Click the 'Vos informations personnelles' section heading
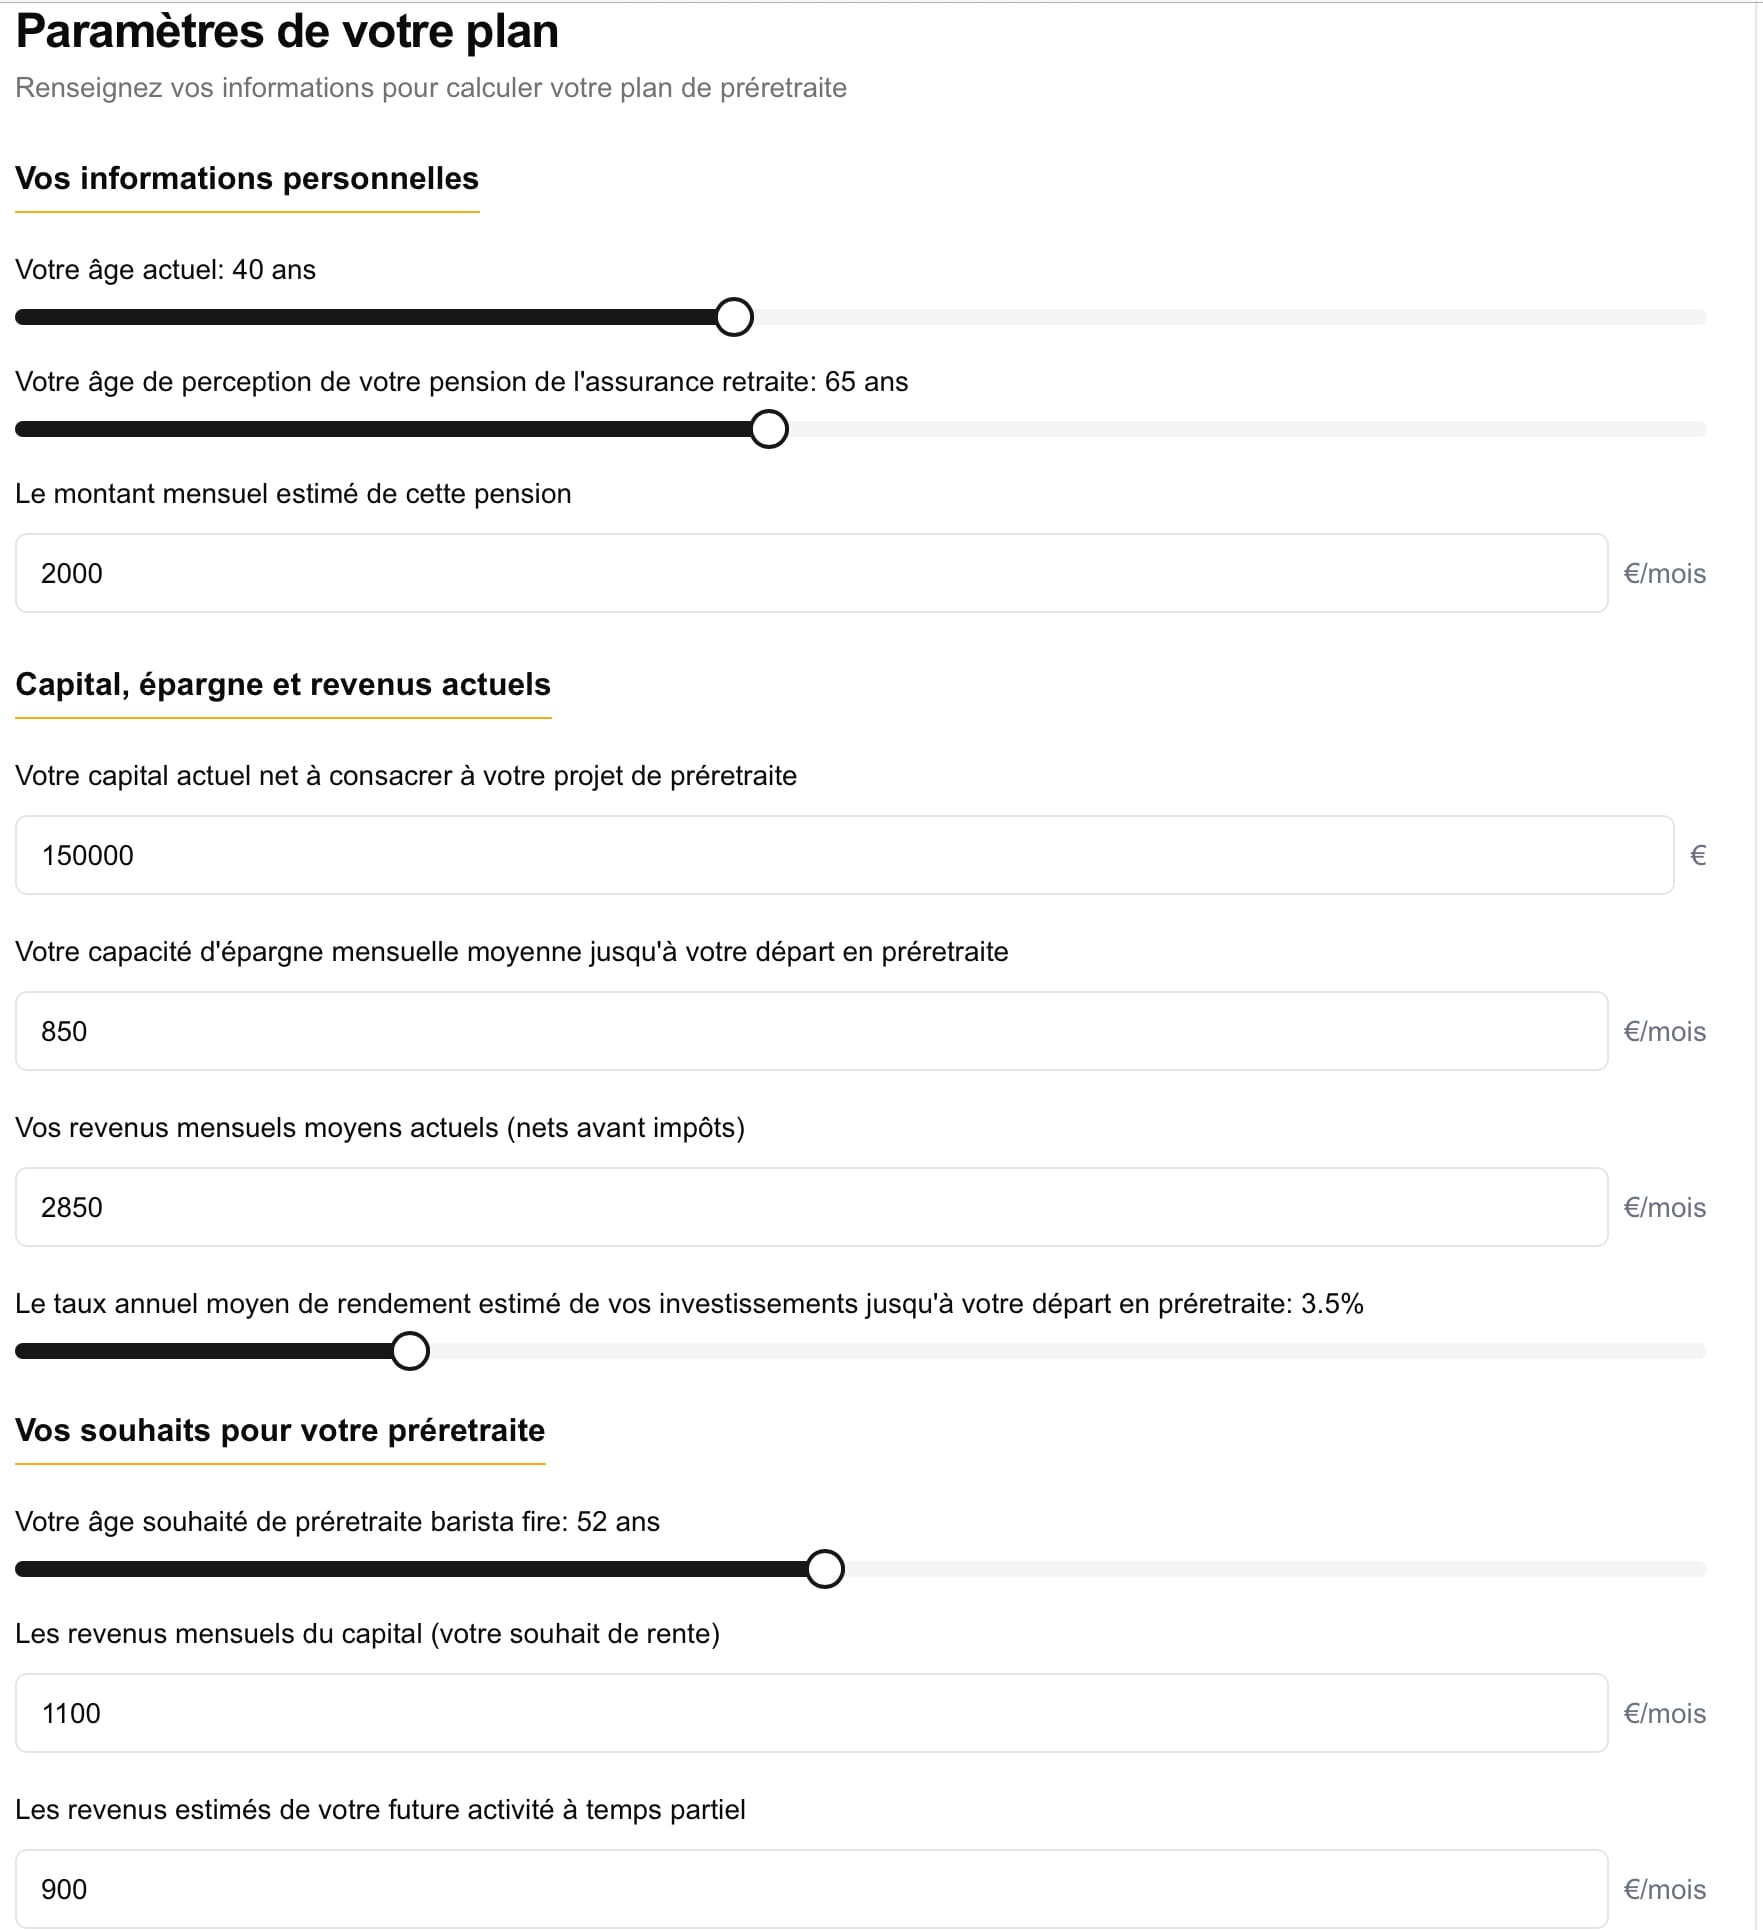Image resolution: width=1763 pixels, height=1930 pixels. 247,178
